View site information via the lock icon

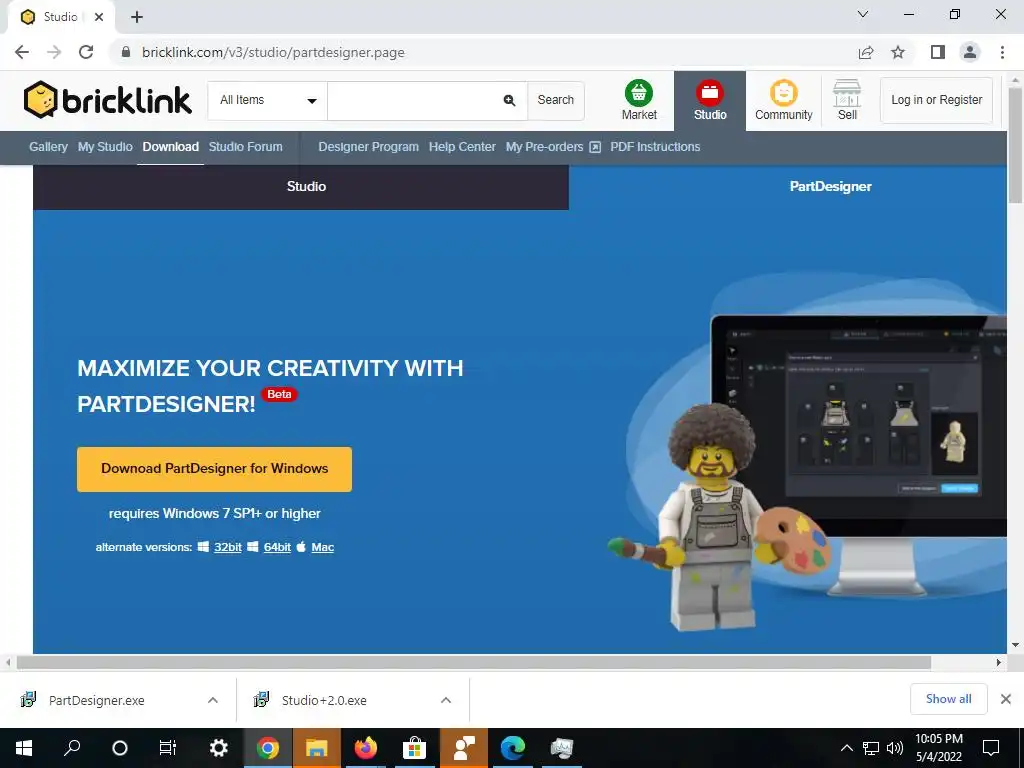pos(126,52)
